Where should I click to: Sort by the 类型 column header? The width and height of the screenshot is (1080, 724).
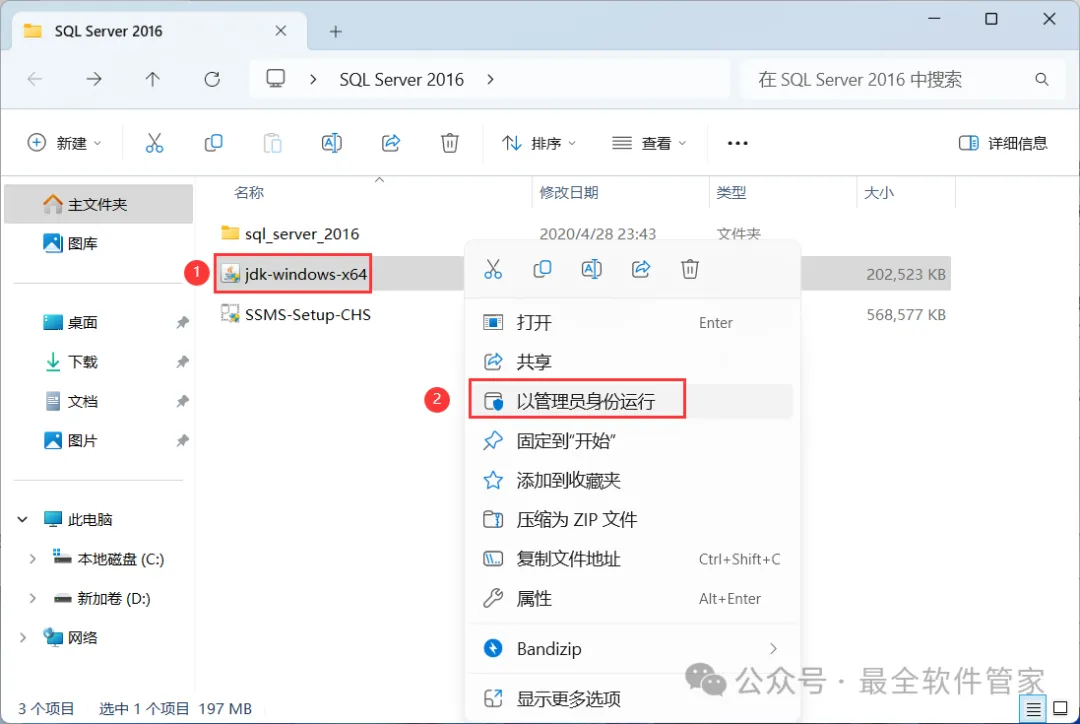731,193
